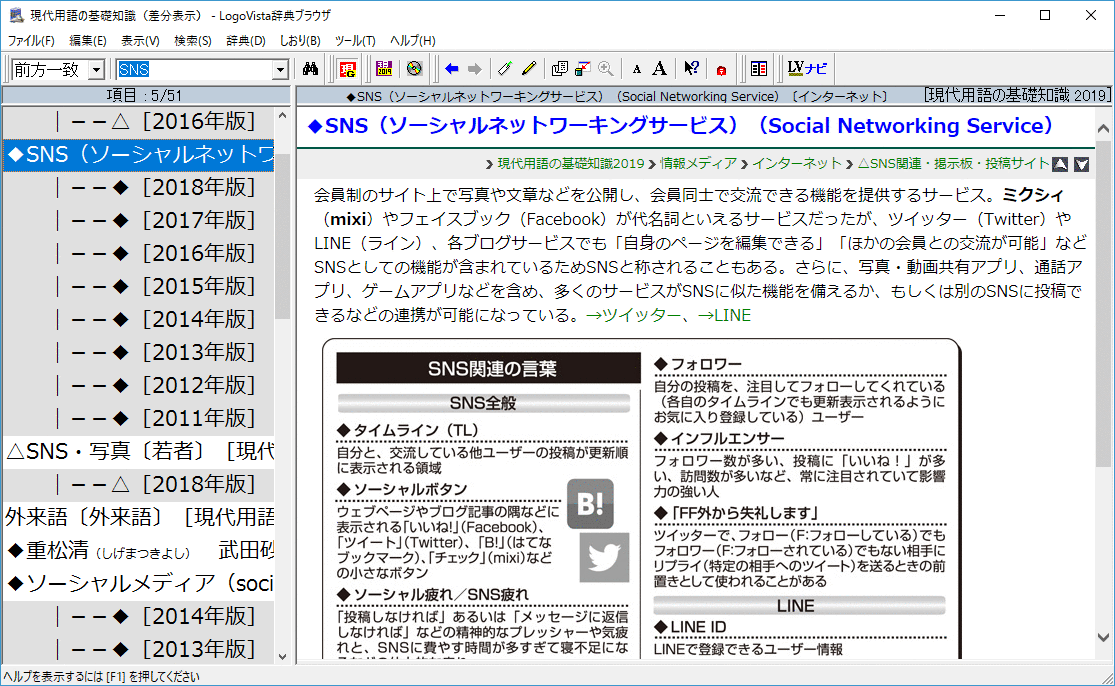Select the yellow highlighter marker tool

pyautogui.click(x=529, y=69)
